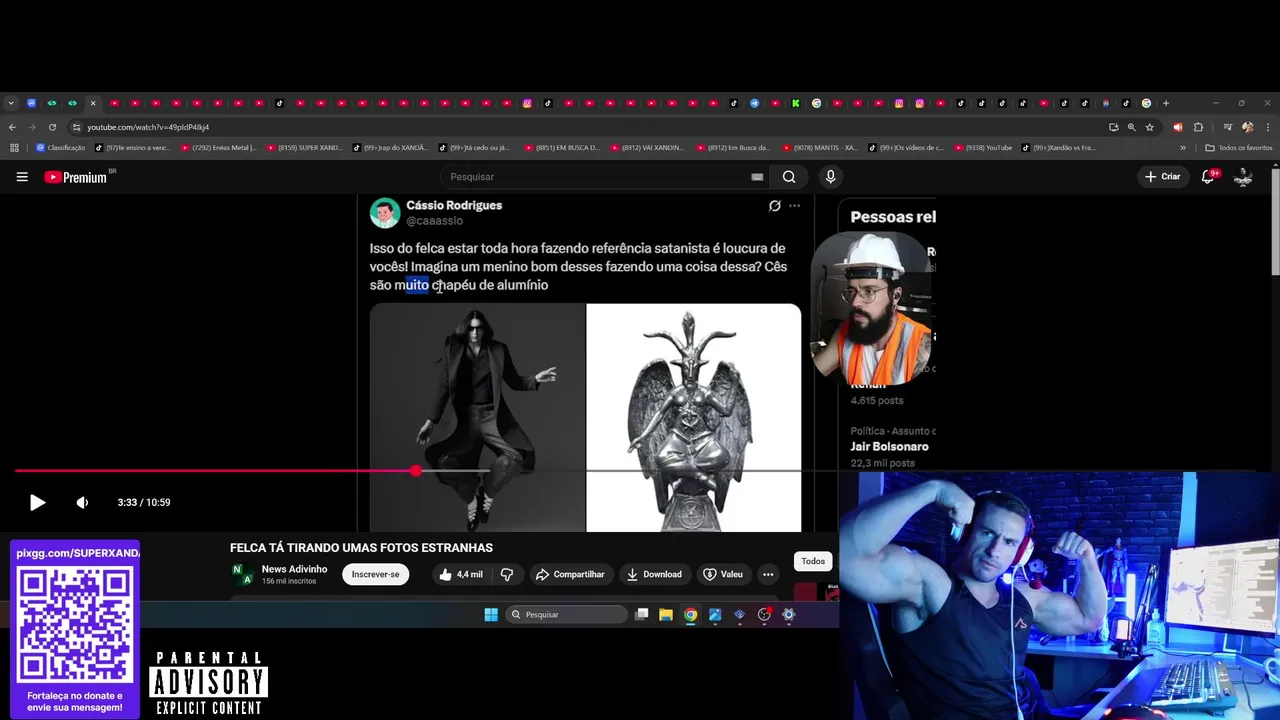Send a Valeu super thanks
This screenshot has height=720, width=1280.
click(723, 574)
